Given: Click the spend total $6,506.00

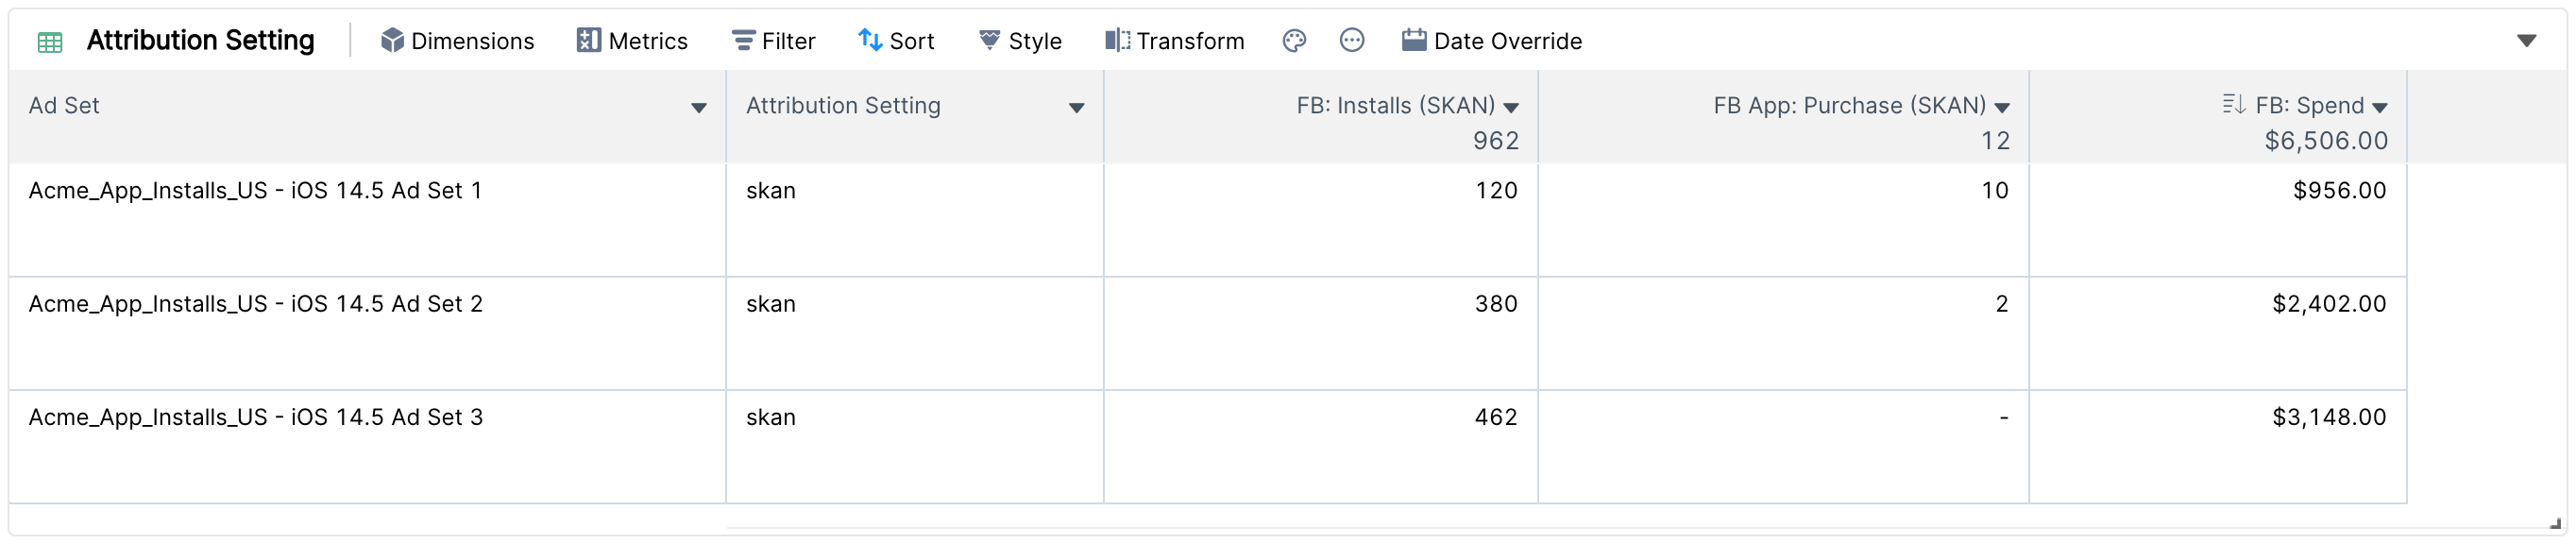Looking at the screenshot, I should click(2326, 141).
